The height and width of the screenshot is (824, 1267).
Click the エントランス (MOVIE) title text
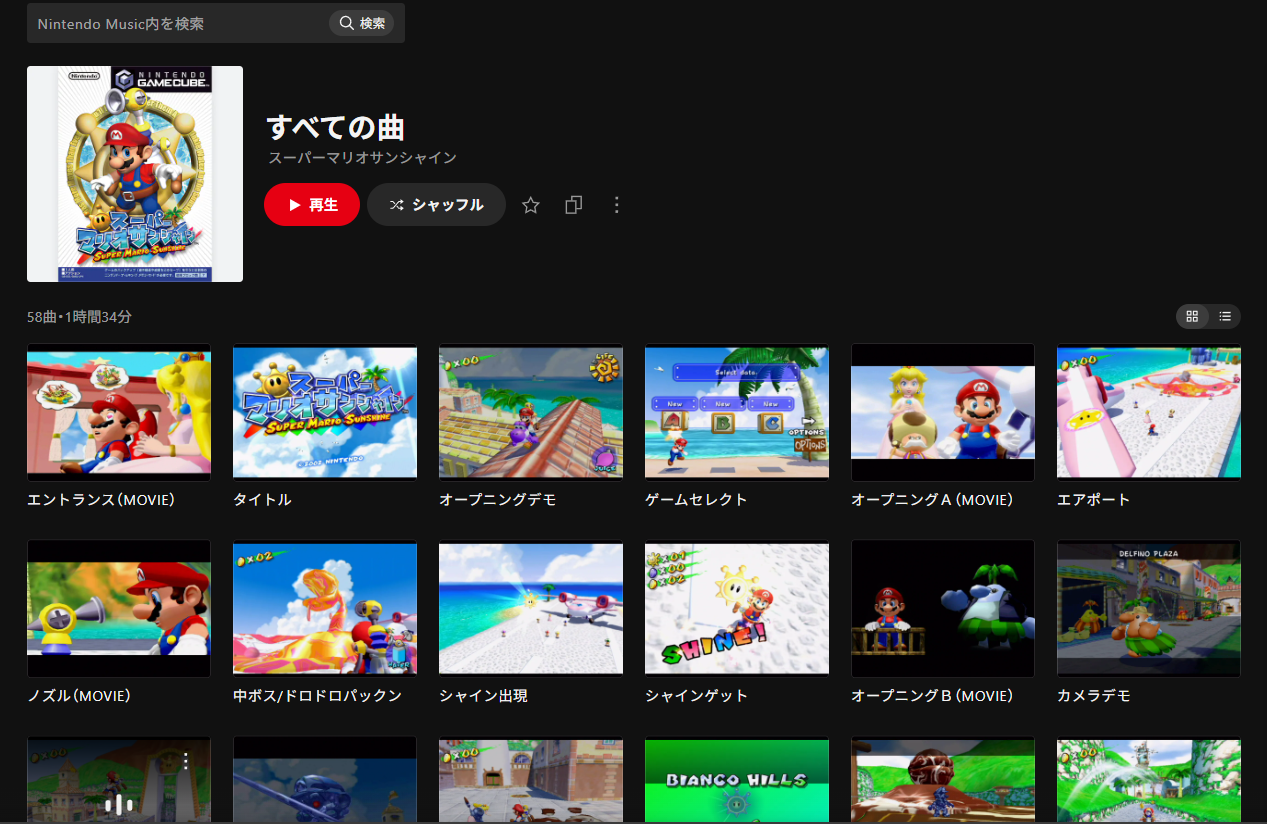(x=101, y=499)
